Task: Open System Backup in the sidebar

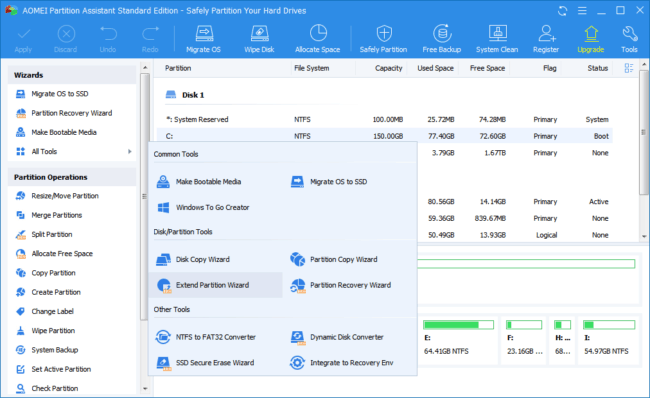Action: pos(47,350)
